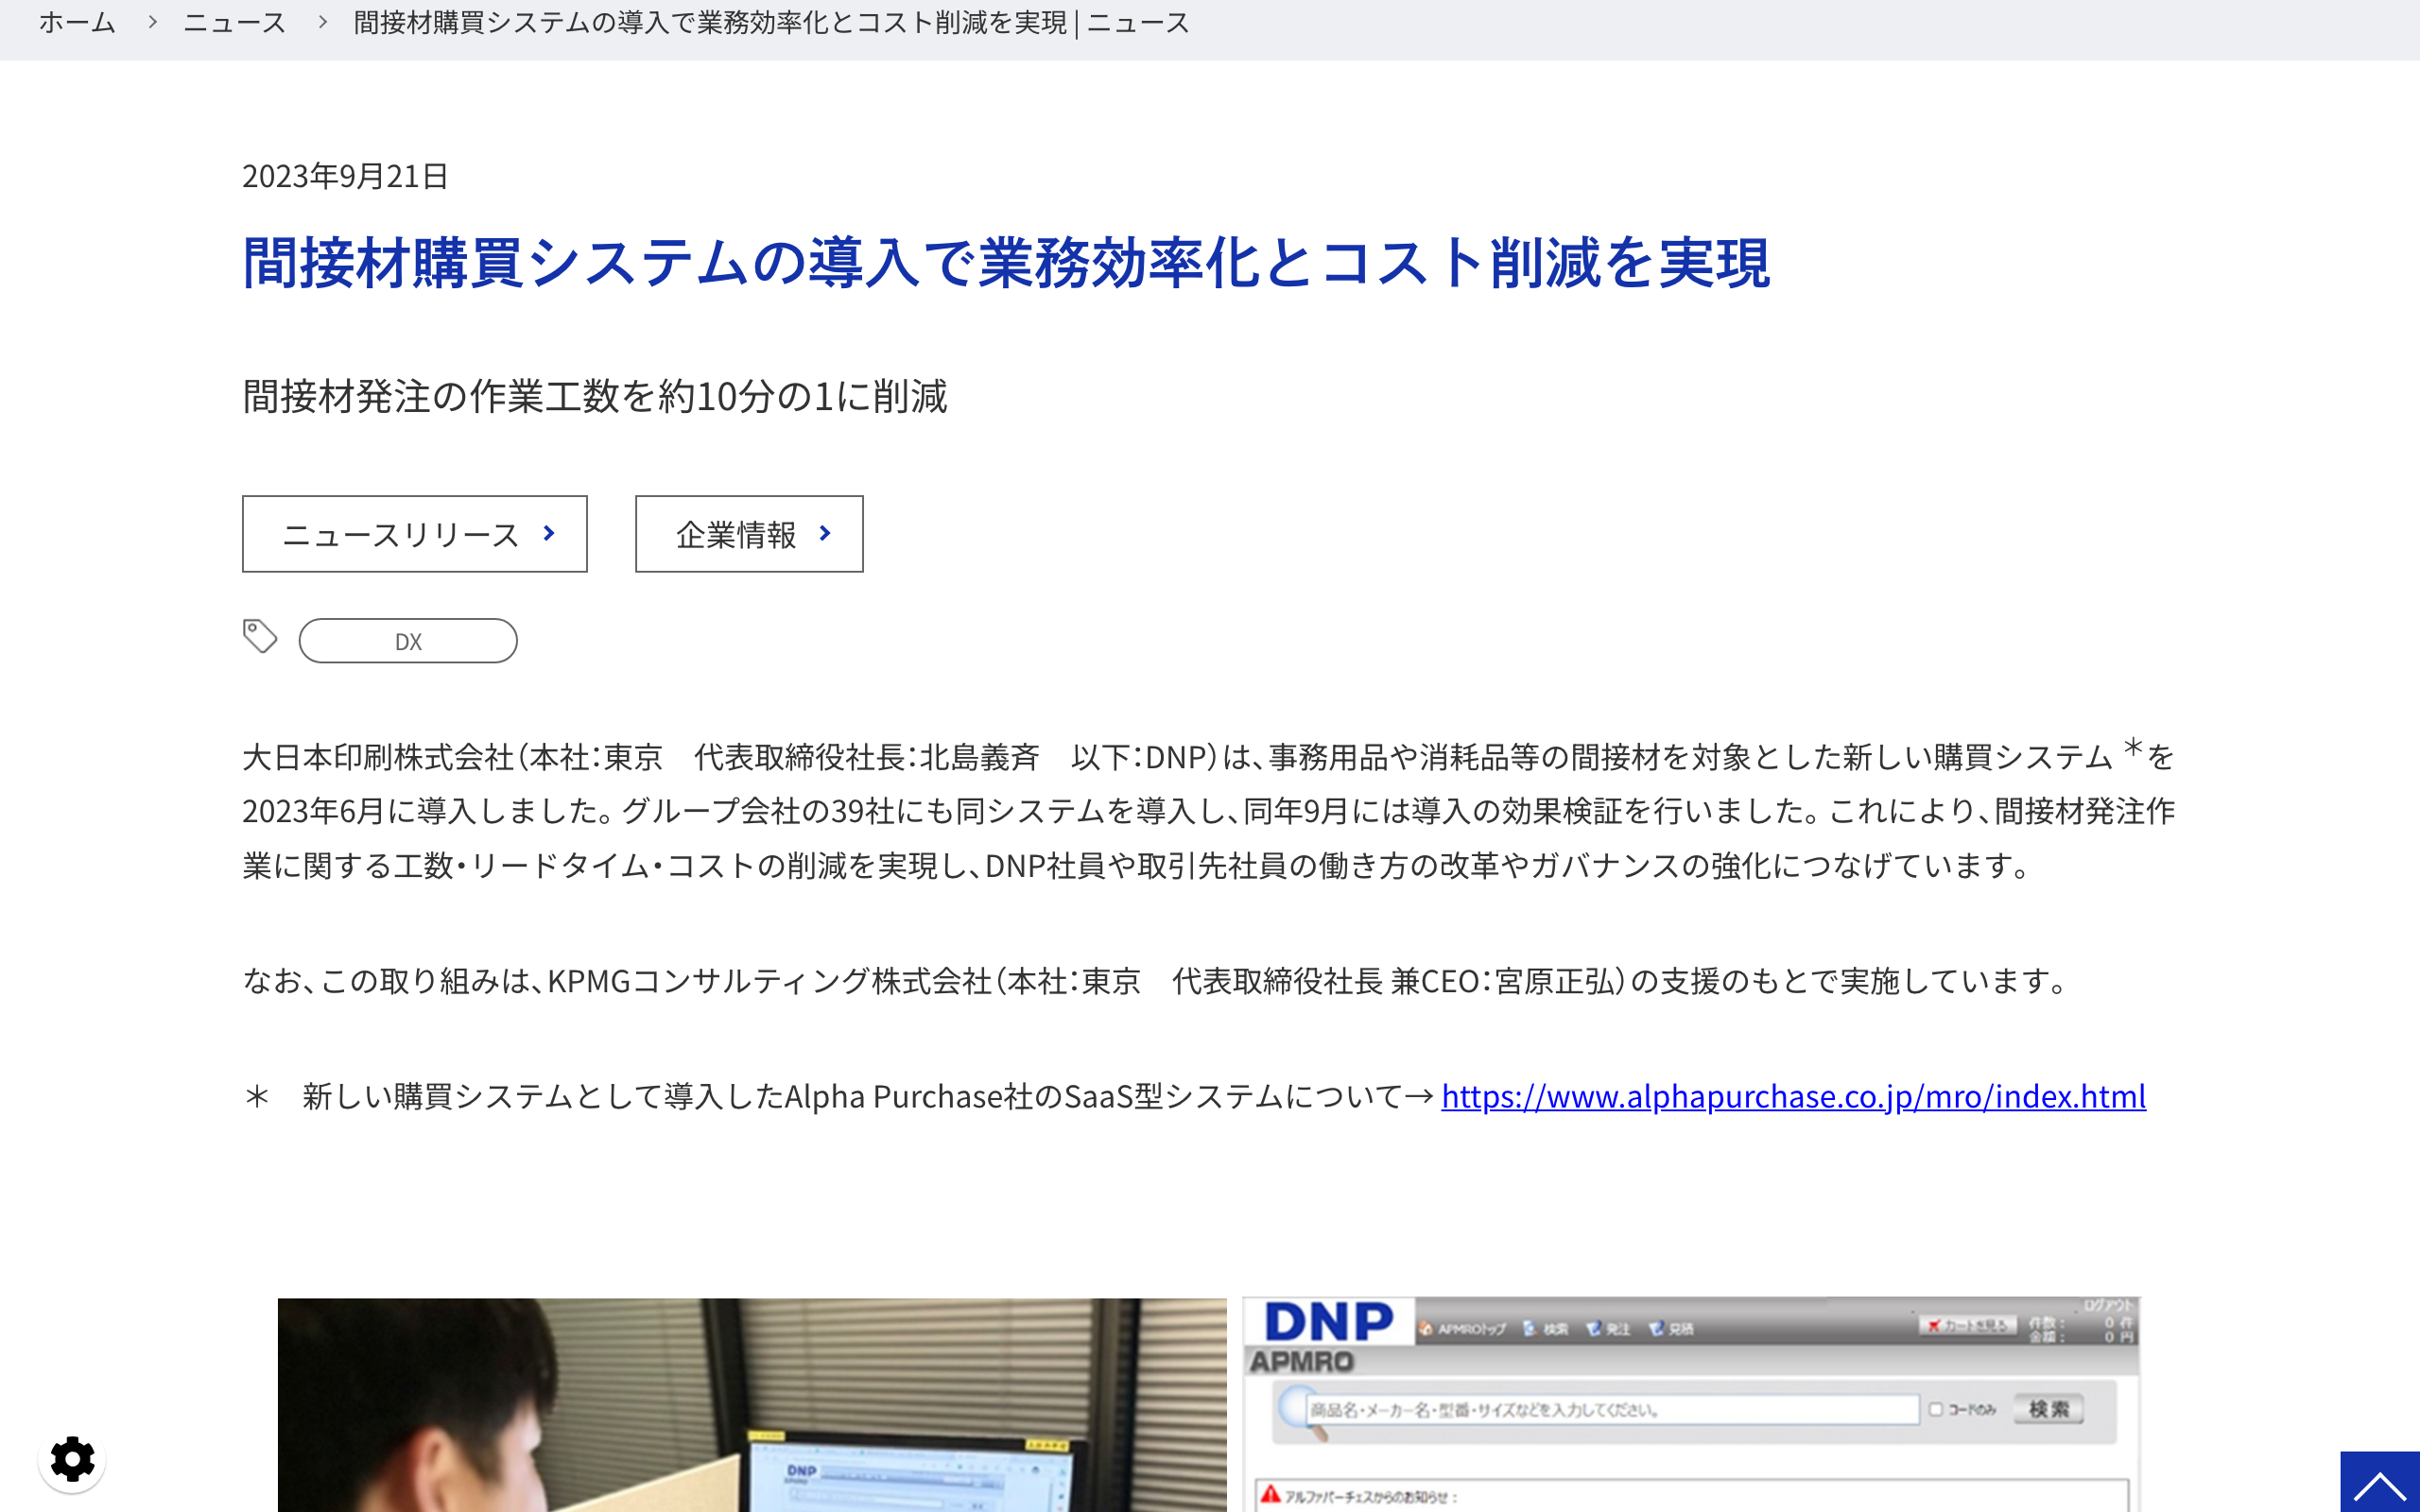Click the back-to-top arrow button
This screenshot has height=1512, width=2420.
(2380, 1482)
